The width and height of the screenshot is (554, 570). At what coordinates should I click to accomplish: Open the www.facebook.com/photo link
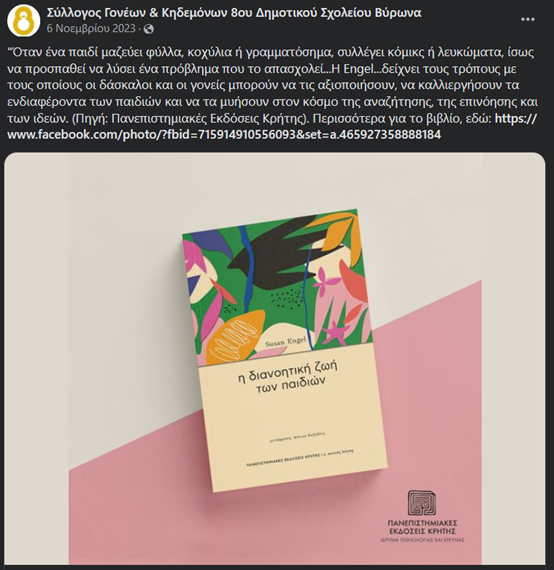224,135
